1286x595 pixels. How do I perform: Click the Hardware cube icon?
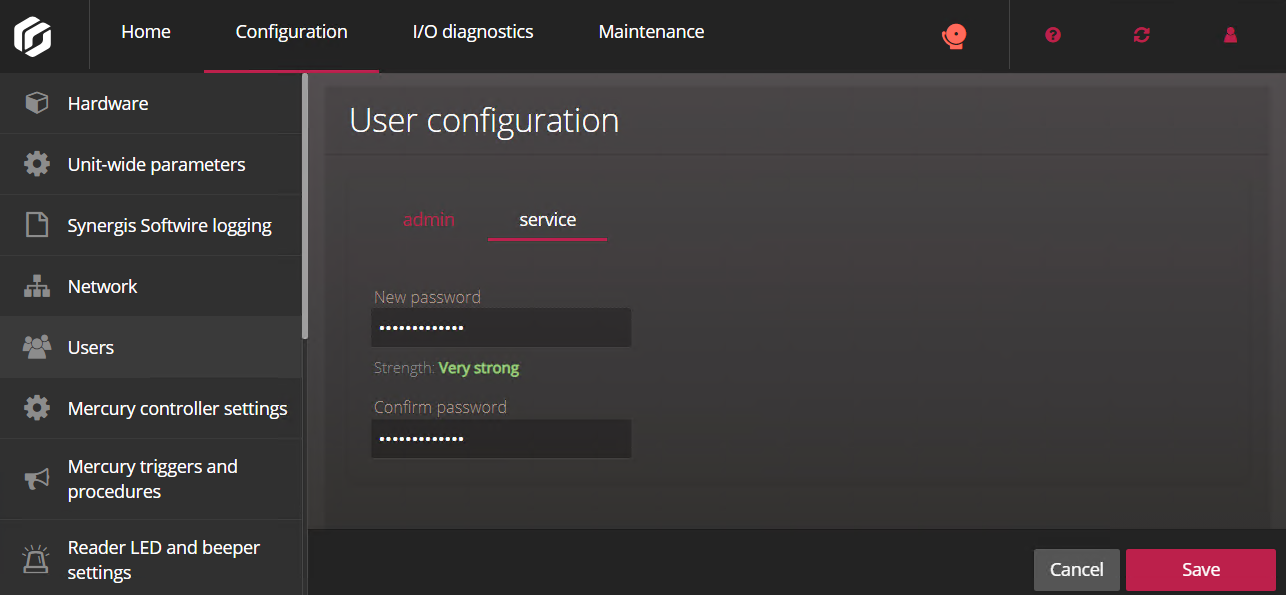[x=37, y=103]
